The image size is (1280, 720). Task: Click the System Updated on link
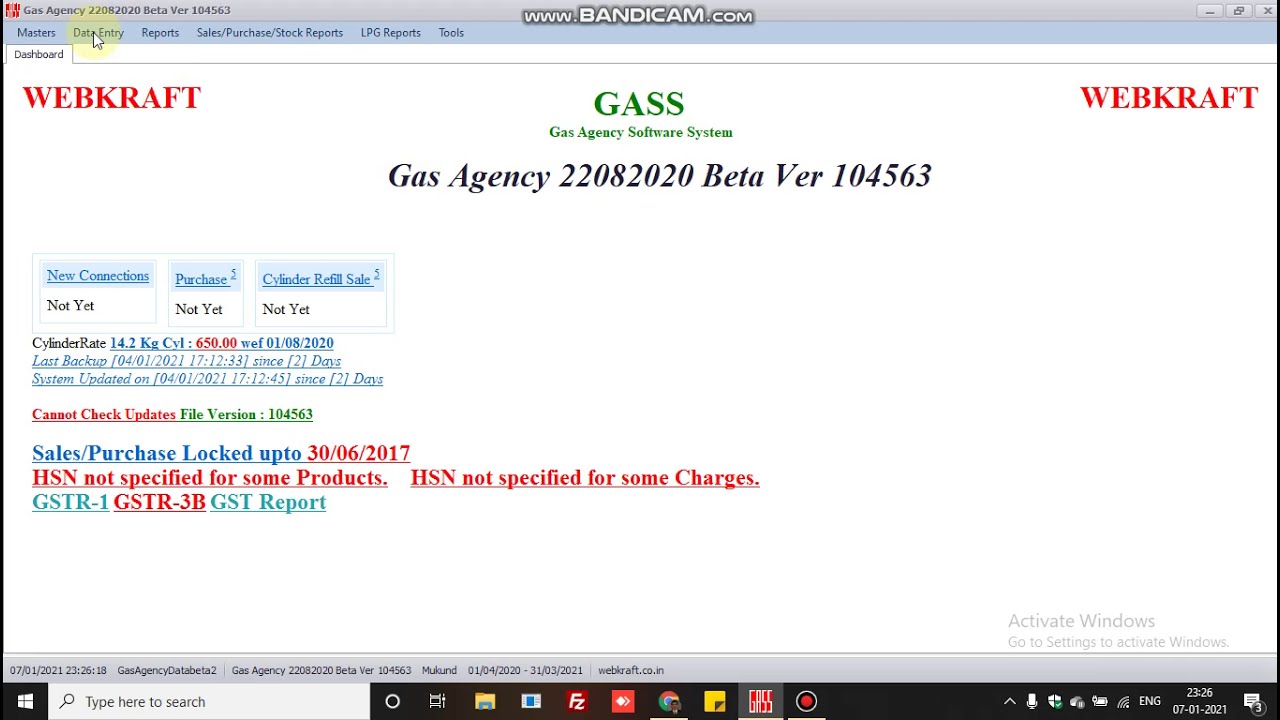[x=207, y=379]
